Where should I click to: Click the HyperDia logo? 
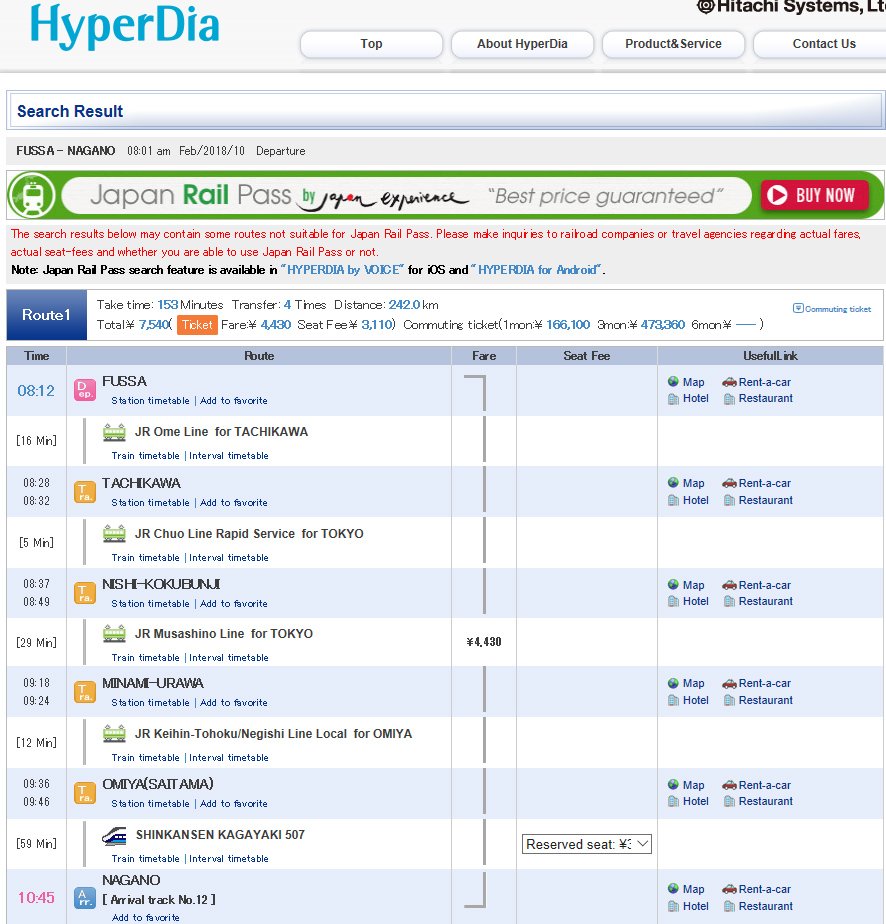point(125,27)
